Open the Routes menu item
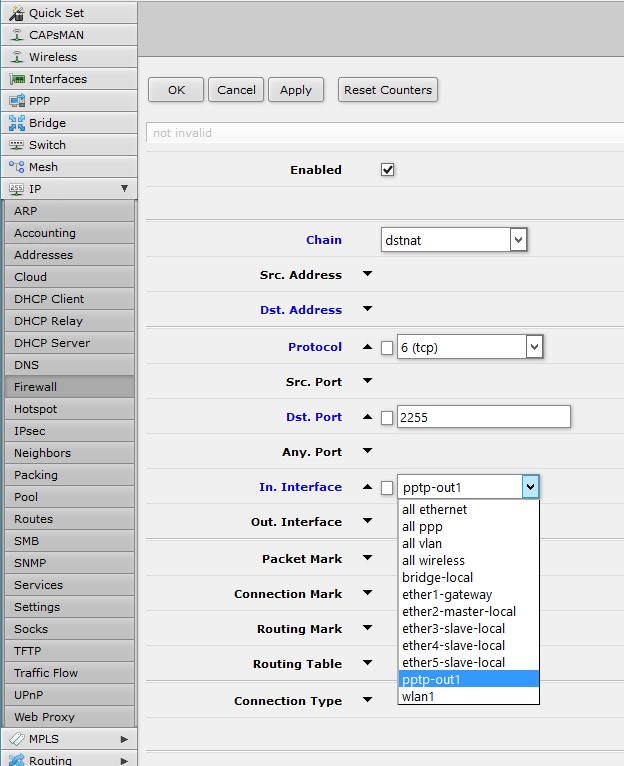 (69, 519)
